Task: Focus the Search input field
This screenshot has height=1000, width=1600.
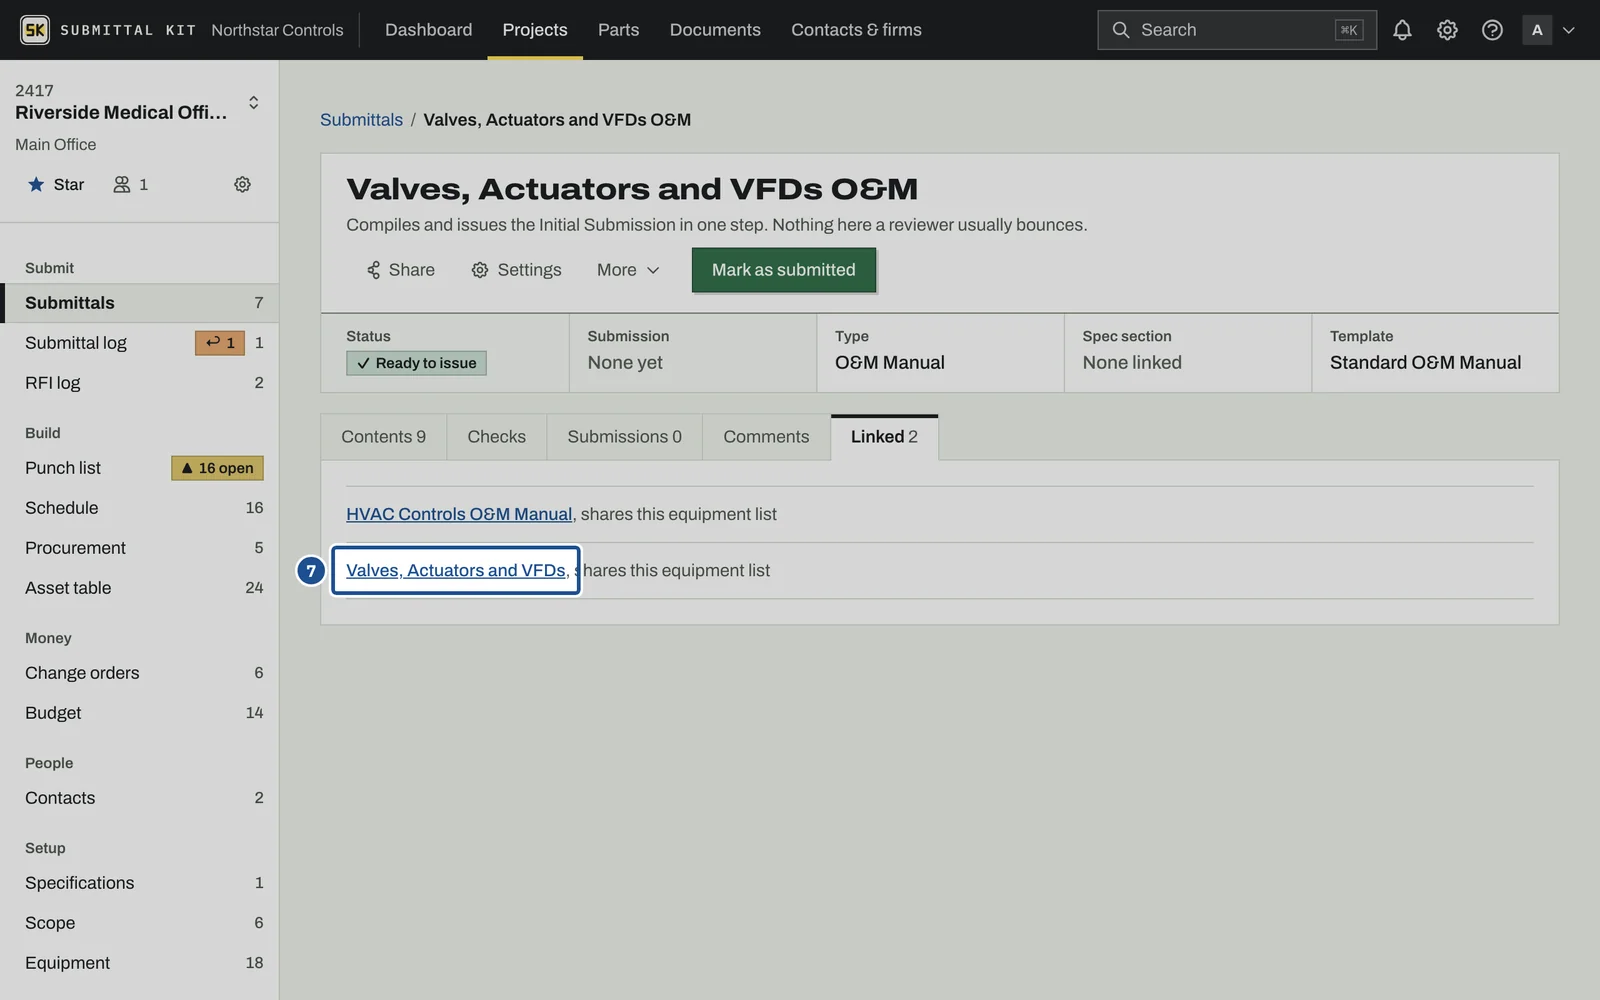Action: (x=1237, y=30)
